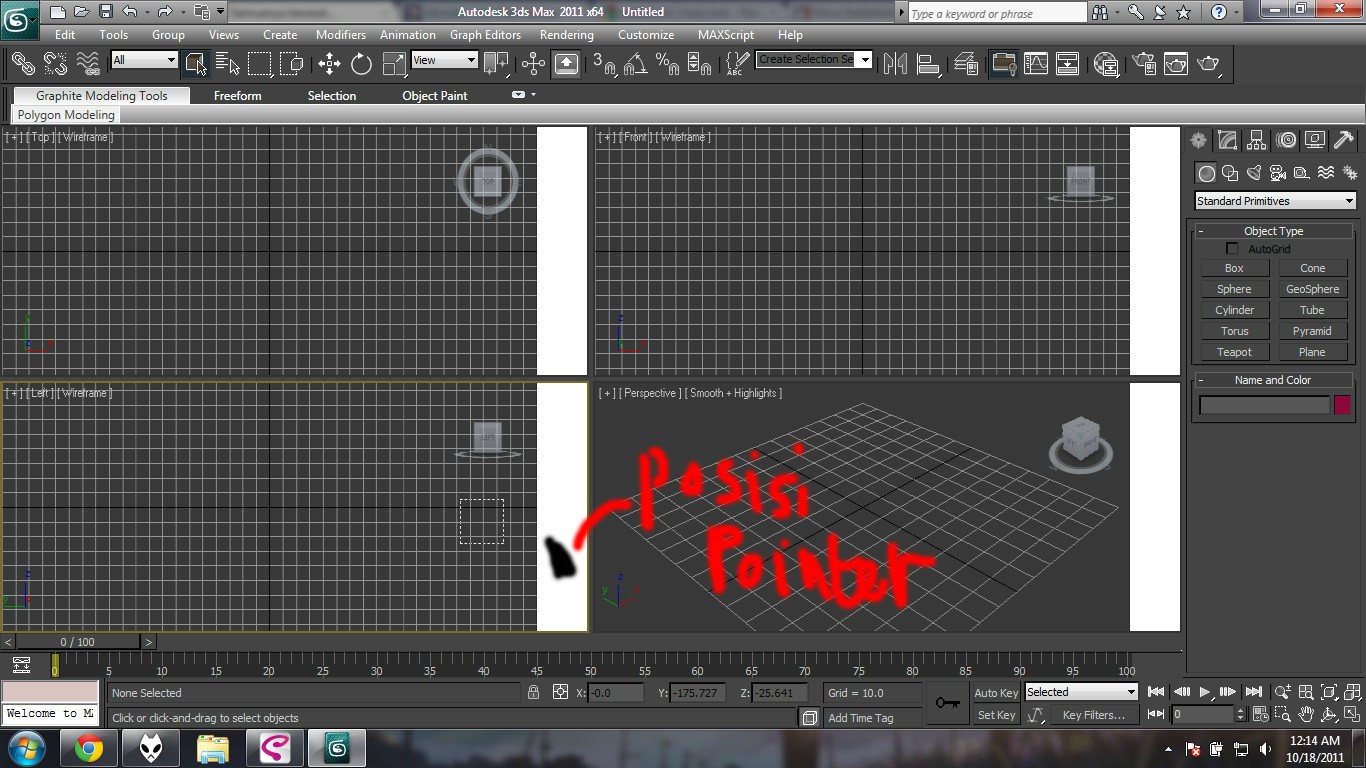Open the Standard Primitives category dropdown
The image size is (1366, 768).
pyautogui.click(x=1276, y=201)
